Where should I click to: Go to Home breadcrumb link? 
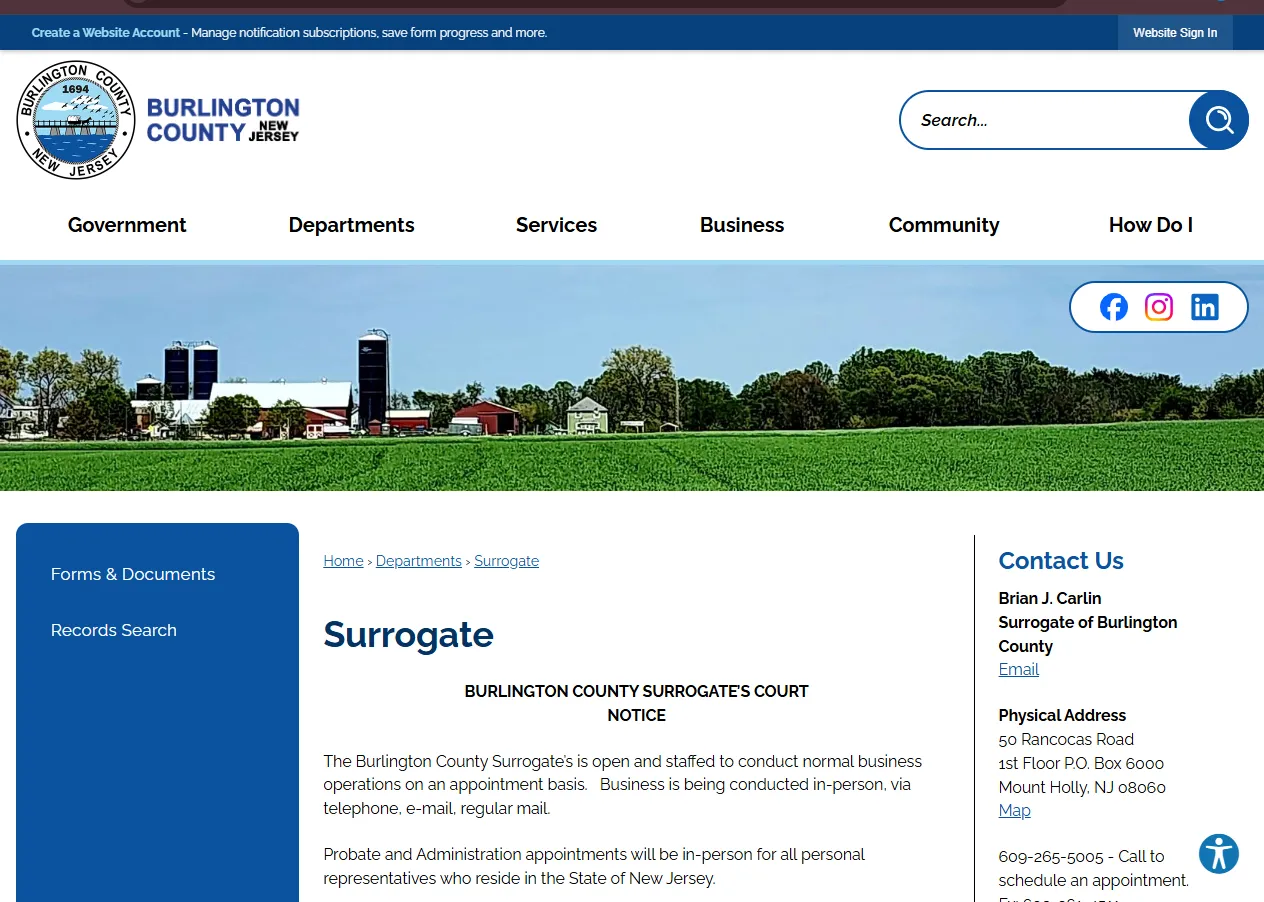(x=343, y=561)
